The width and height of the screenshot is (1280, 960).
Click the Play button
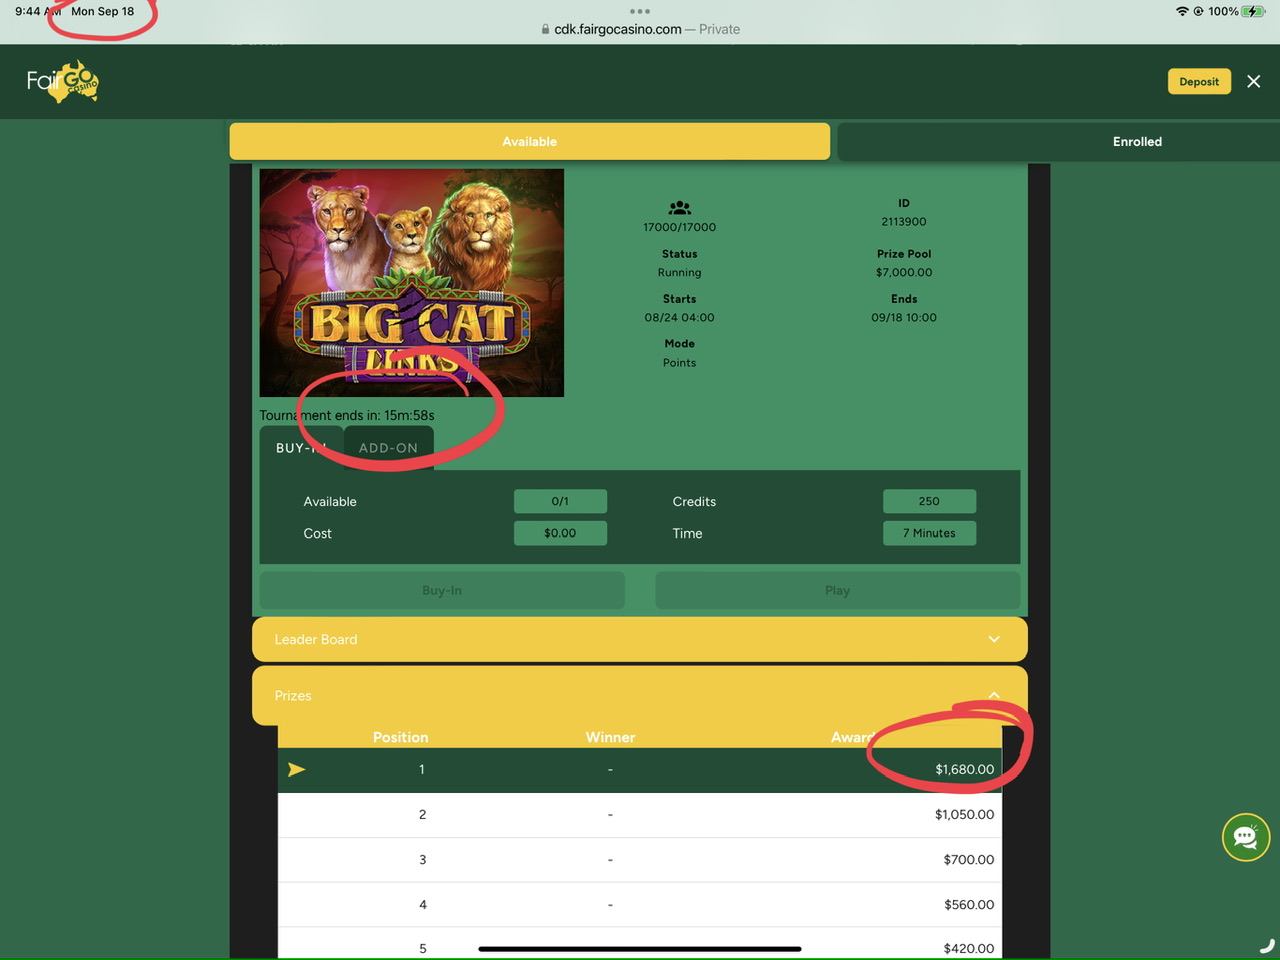click(x=837, y=590)
